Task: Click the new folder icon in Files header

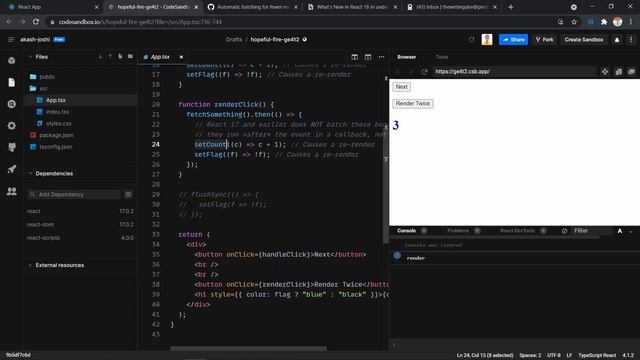Action: coord(130,56)
